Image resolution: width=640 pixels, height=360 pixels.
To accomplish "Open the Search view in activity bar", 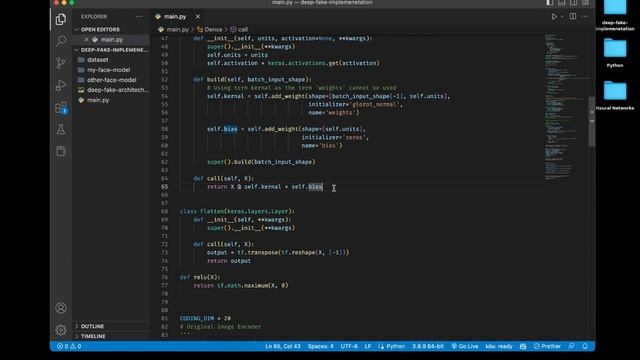I will pos(61,41).
